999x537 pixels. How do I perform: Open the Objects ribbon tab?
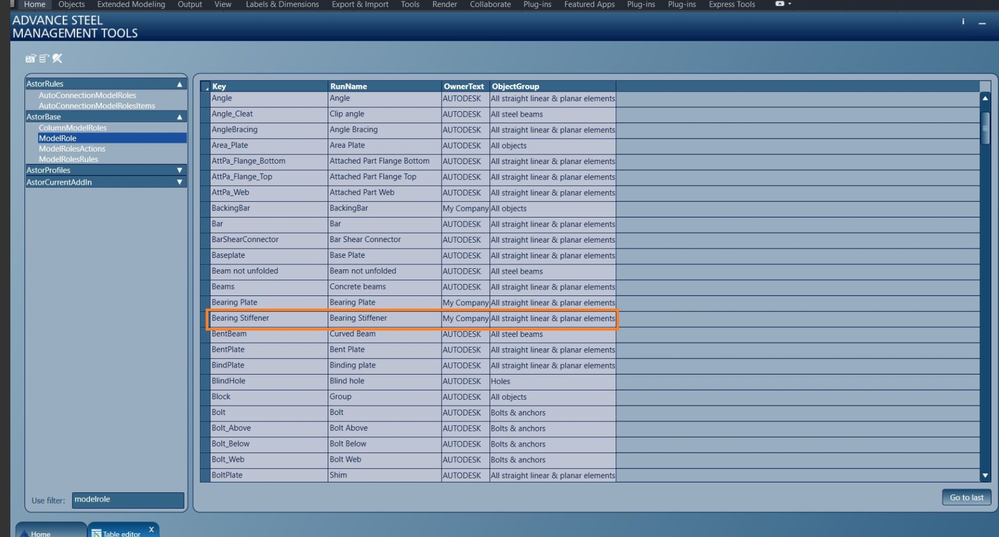pos(71,4)
